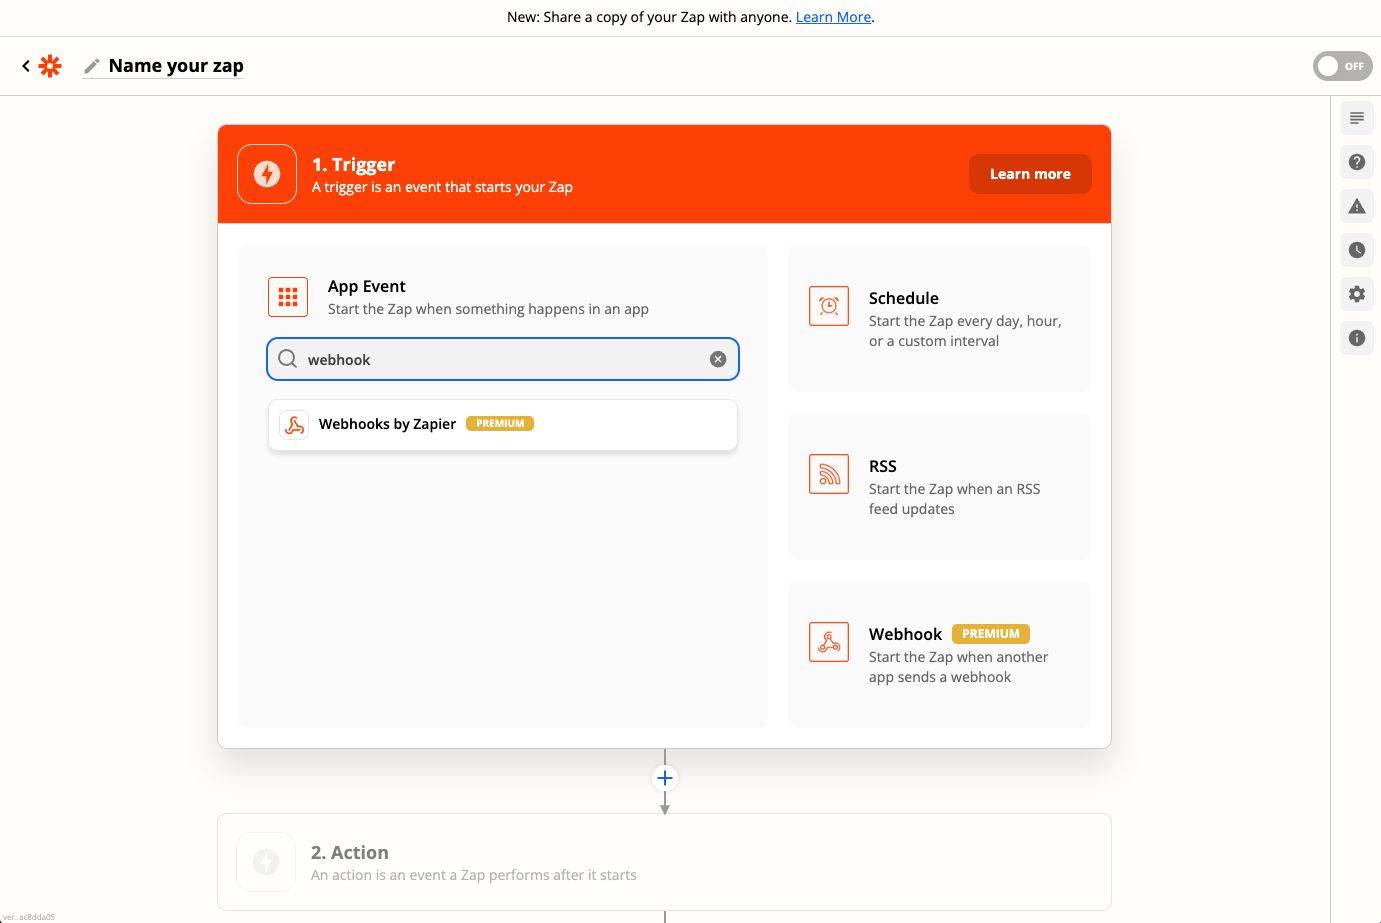This screenshot has height=923, width=1381.
Task: Click the Trigger lightning bolt icon
Action: pos(267,174)
